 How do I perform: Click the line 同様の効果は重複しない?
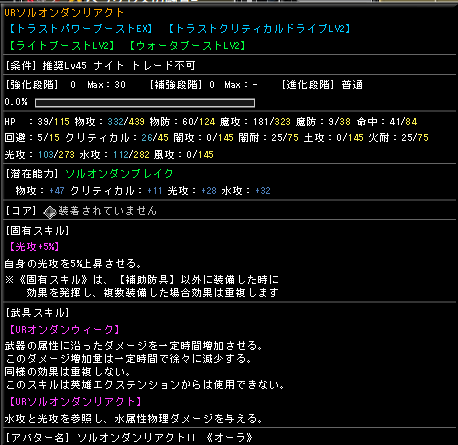(x=67, y=372)
